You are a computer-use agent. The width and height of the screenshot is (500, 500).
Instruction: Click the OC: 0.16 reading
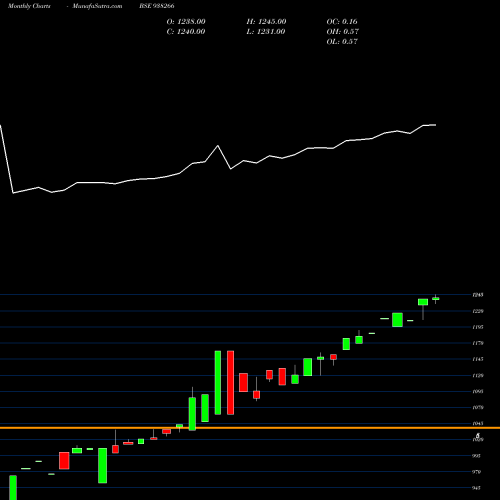click(342, 21)
